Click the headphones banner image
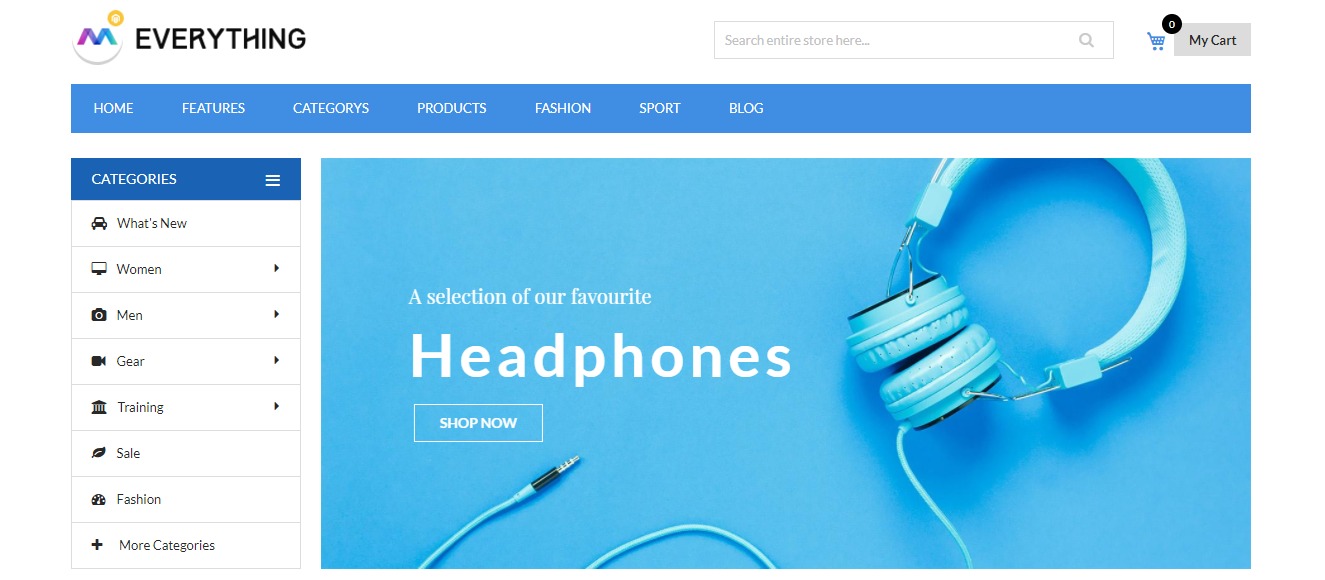The height and width of the screenshot is (580, 1325). click(786, 363)
